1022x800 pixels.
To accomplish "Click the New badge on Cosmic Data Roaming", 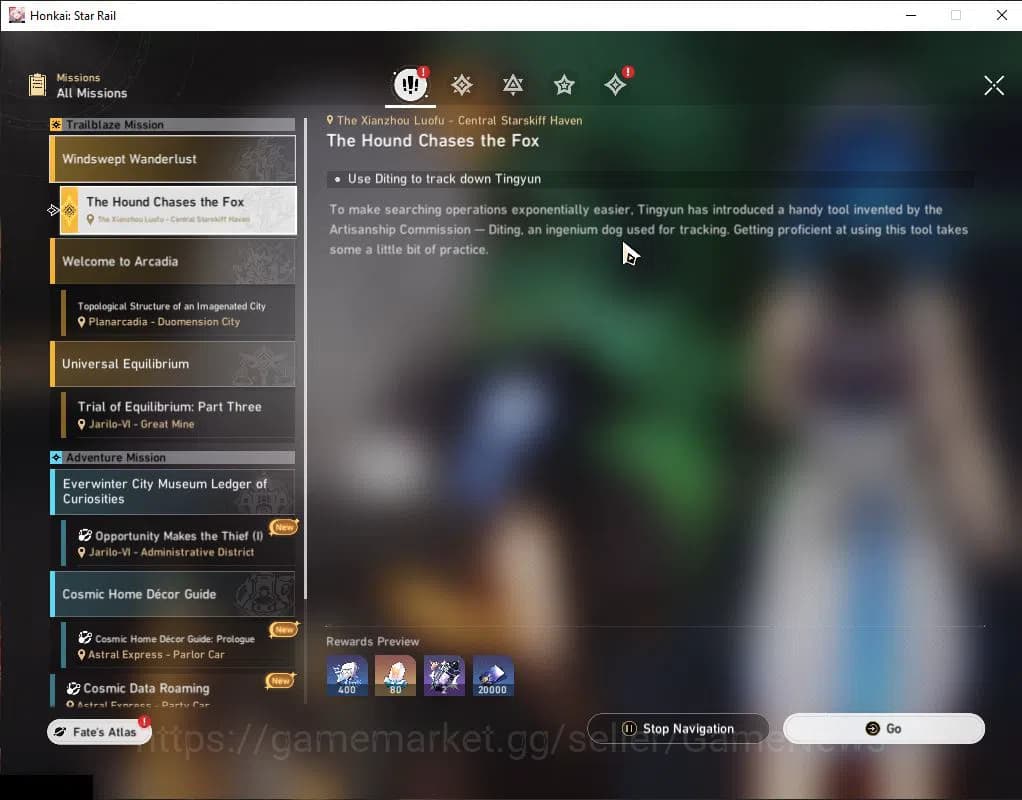I will coord(280,681).
